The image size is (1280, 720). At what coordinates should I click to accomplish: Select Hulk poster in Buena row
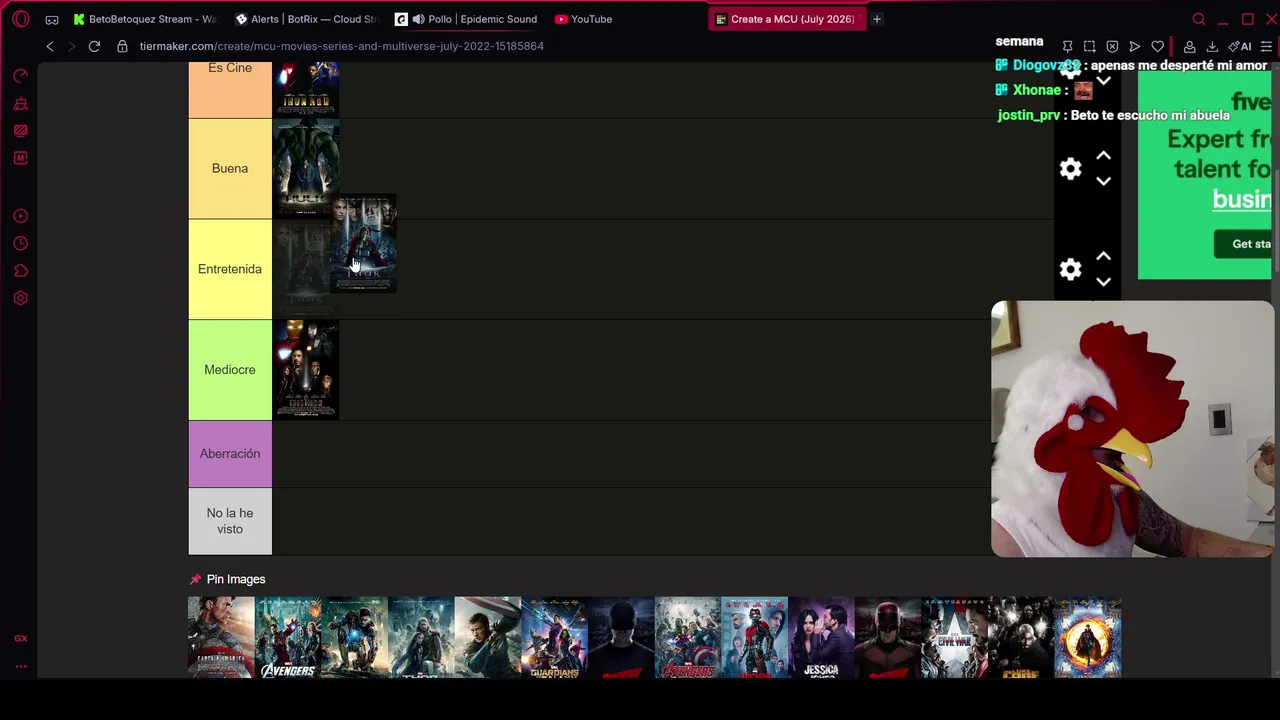(x=306, y=168)
